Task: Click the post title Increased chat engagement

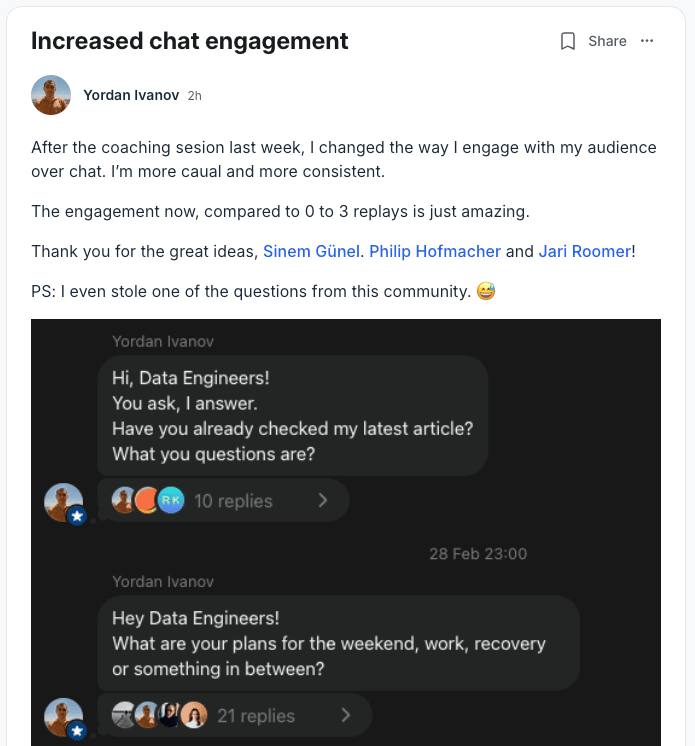Action: pyautogui.click(x=190, y=41)
